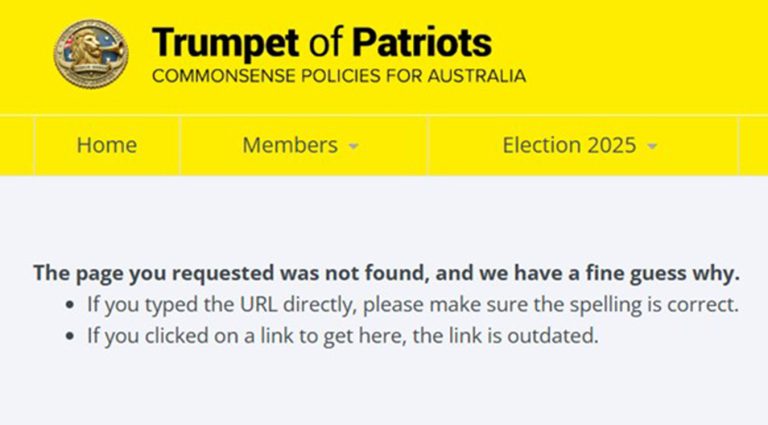Expand the Members dropdown arrow
Image resolution: width=768 pixels, height=425 pixels.
(x=353, y=147)
